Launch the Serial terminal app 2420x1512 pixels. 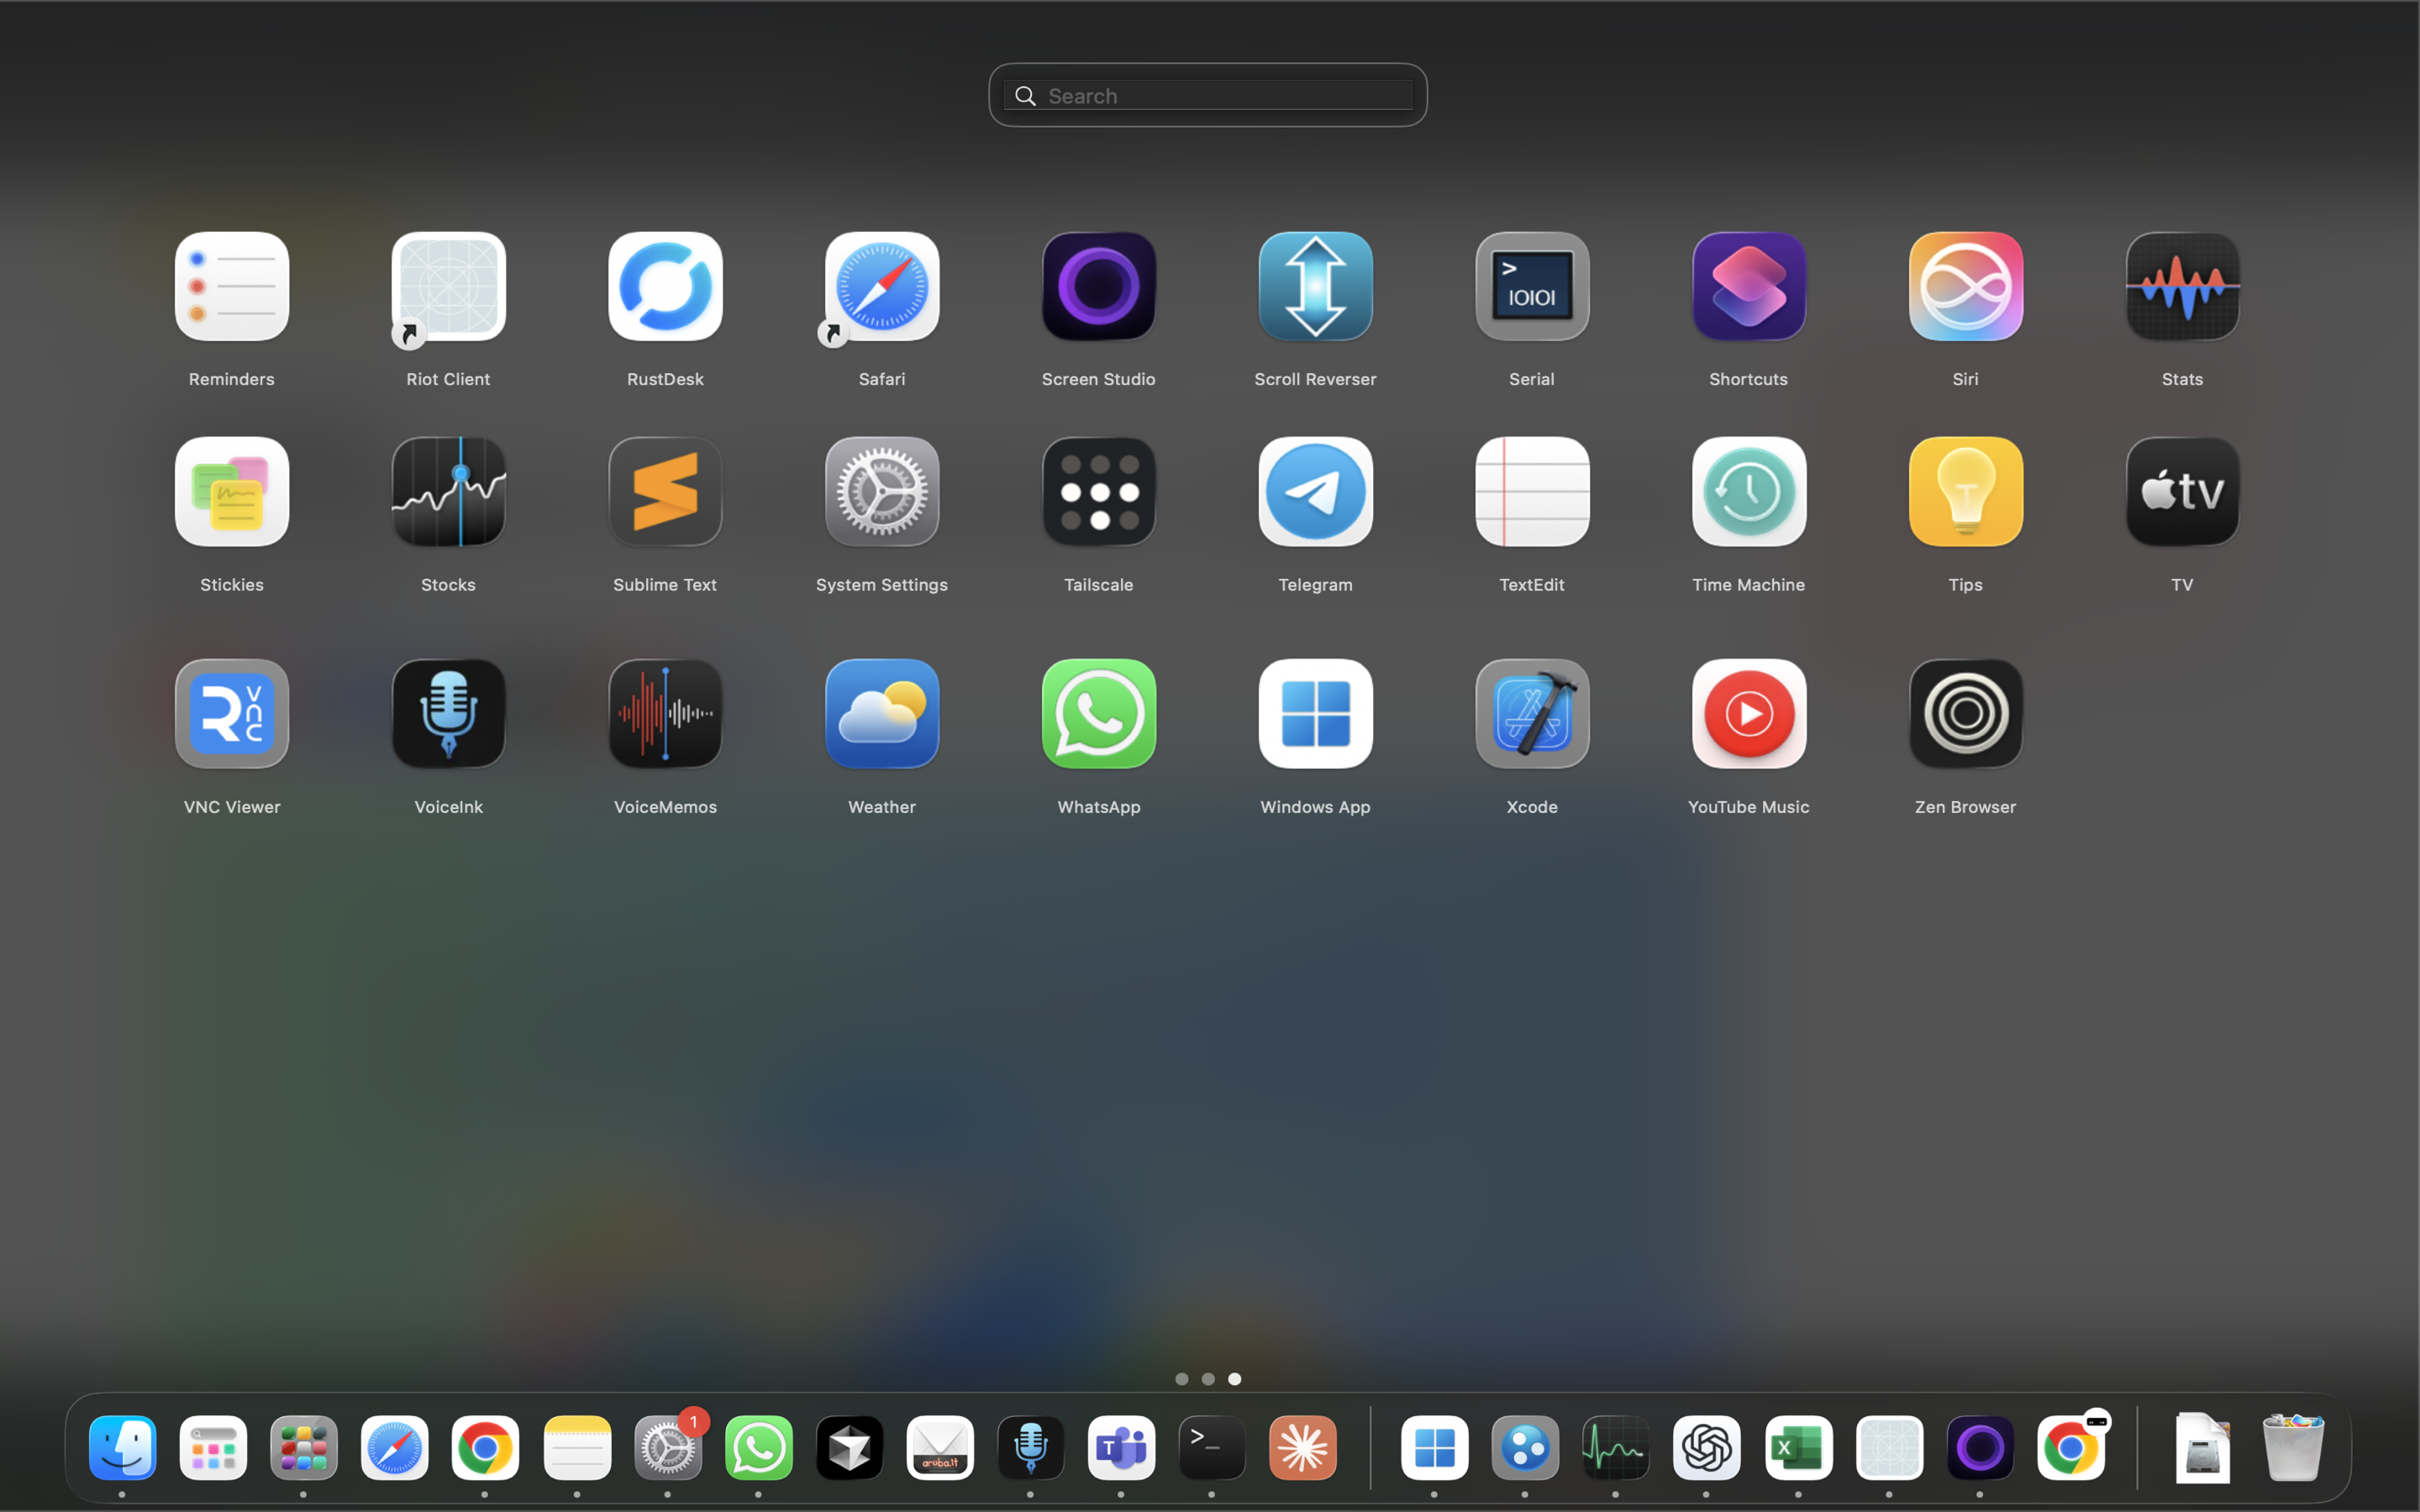coord(1532,287)
